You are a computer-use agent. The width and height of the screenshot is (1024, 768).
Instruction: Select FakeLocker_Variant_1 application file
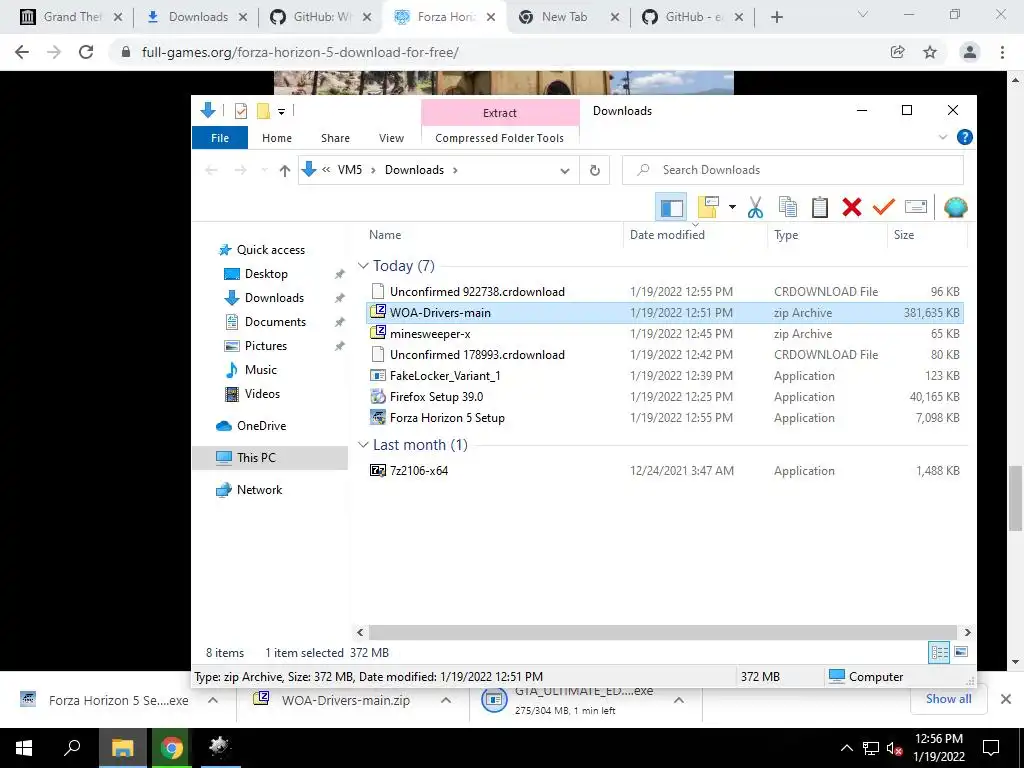[665, 376]
